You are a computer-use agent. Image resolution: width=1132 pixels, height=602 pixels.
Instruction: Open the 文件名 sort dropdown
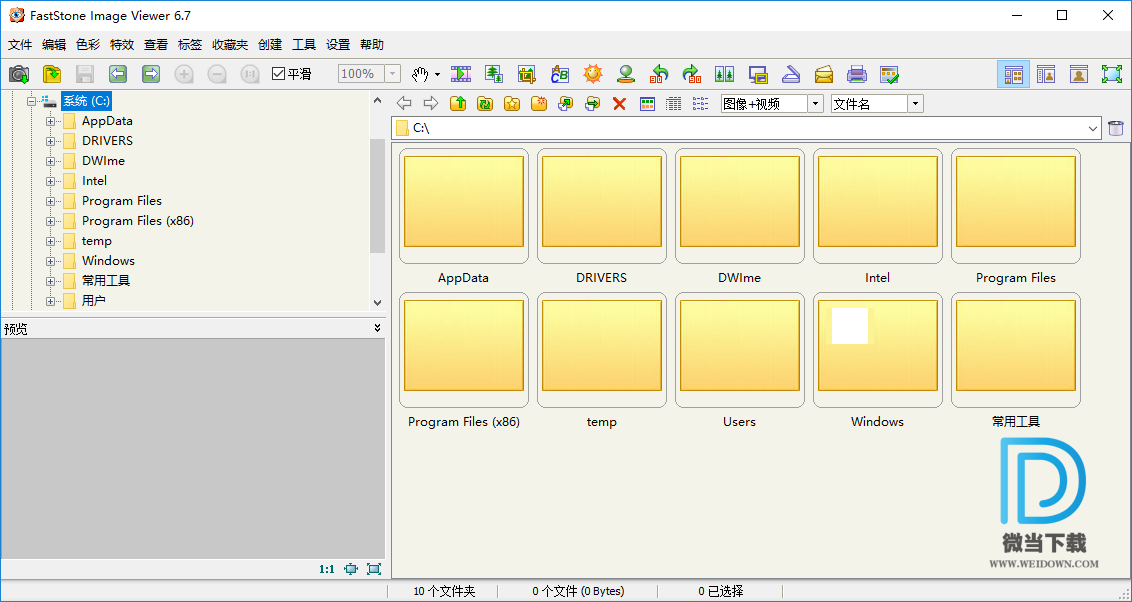pos(915,104)
